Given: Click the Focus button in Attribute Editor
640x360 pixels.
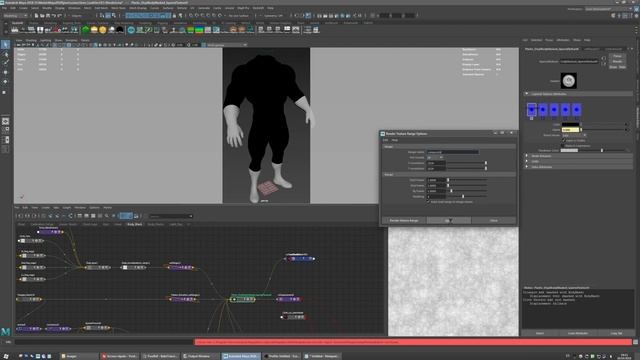Looking at the screenshot, I should point(617,56).
